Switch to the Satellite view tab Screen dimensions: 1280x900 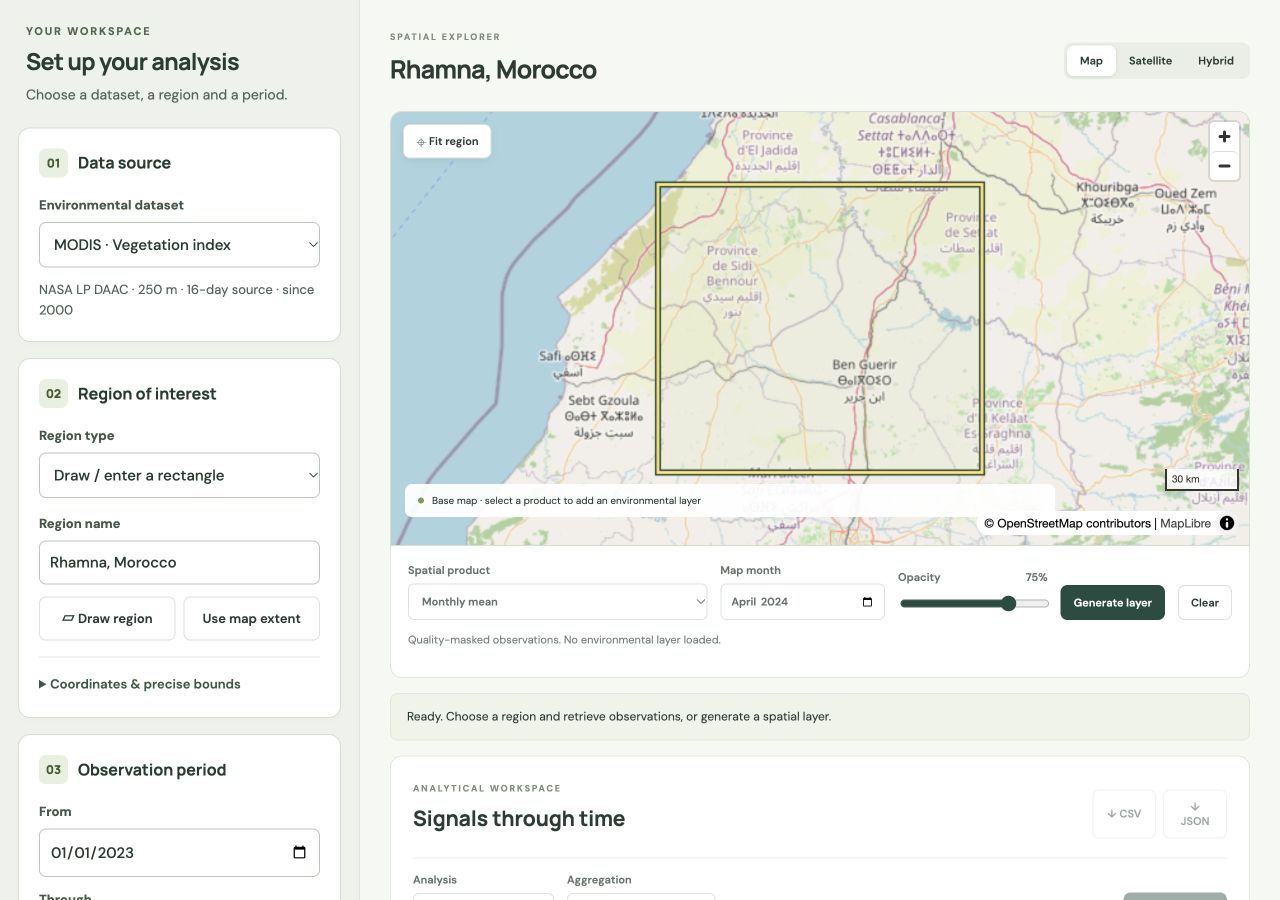coord(1150,61)
